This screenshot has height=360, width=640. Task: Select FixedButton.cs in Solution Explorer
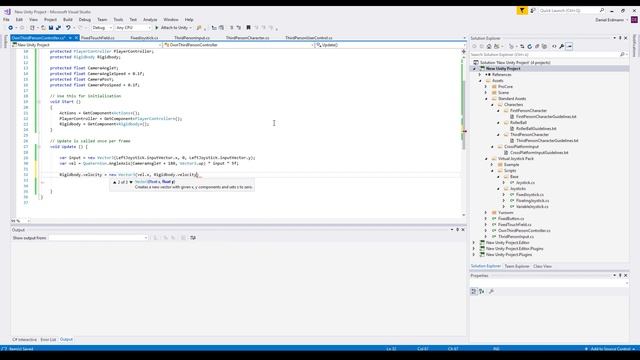511,219
